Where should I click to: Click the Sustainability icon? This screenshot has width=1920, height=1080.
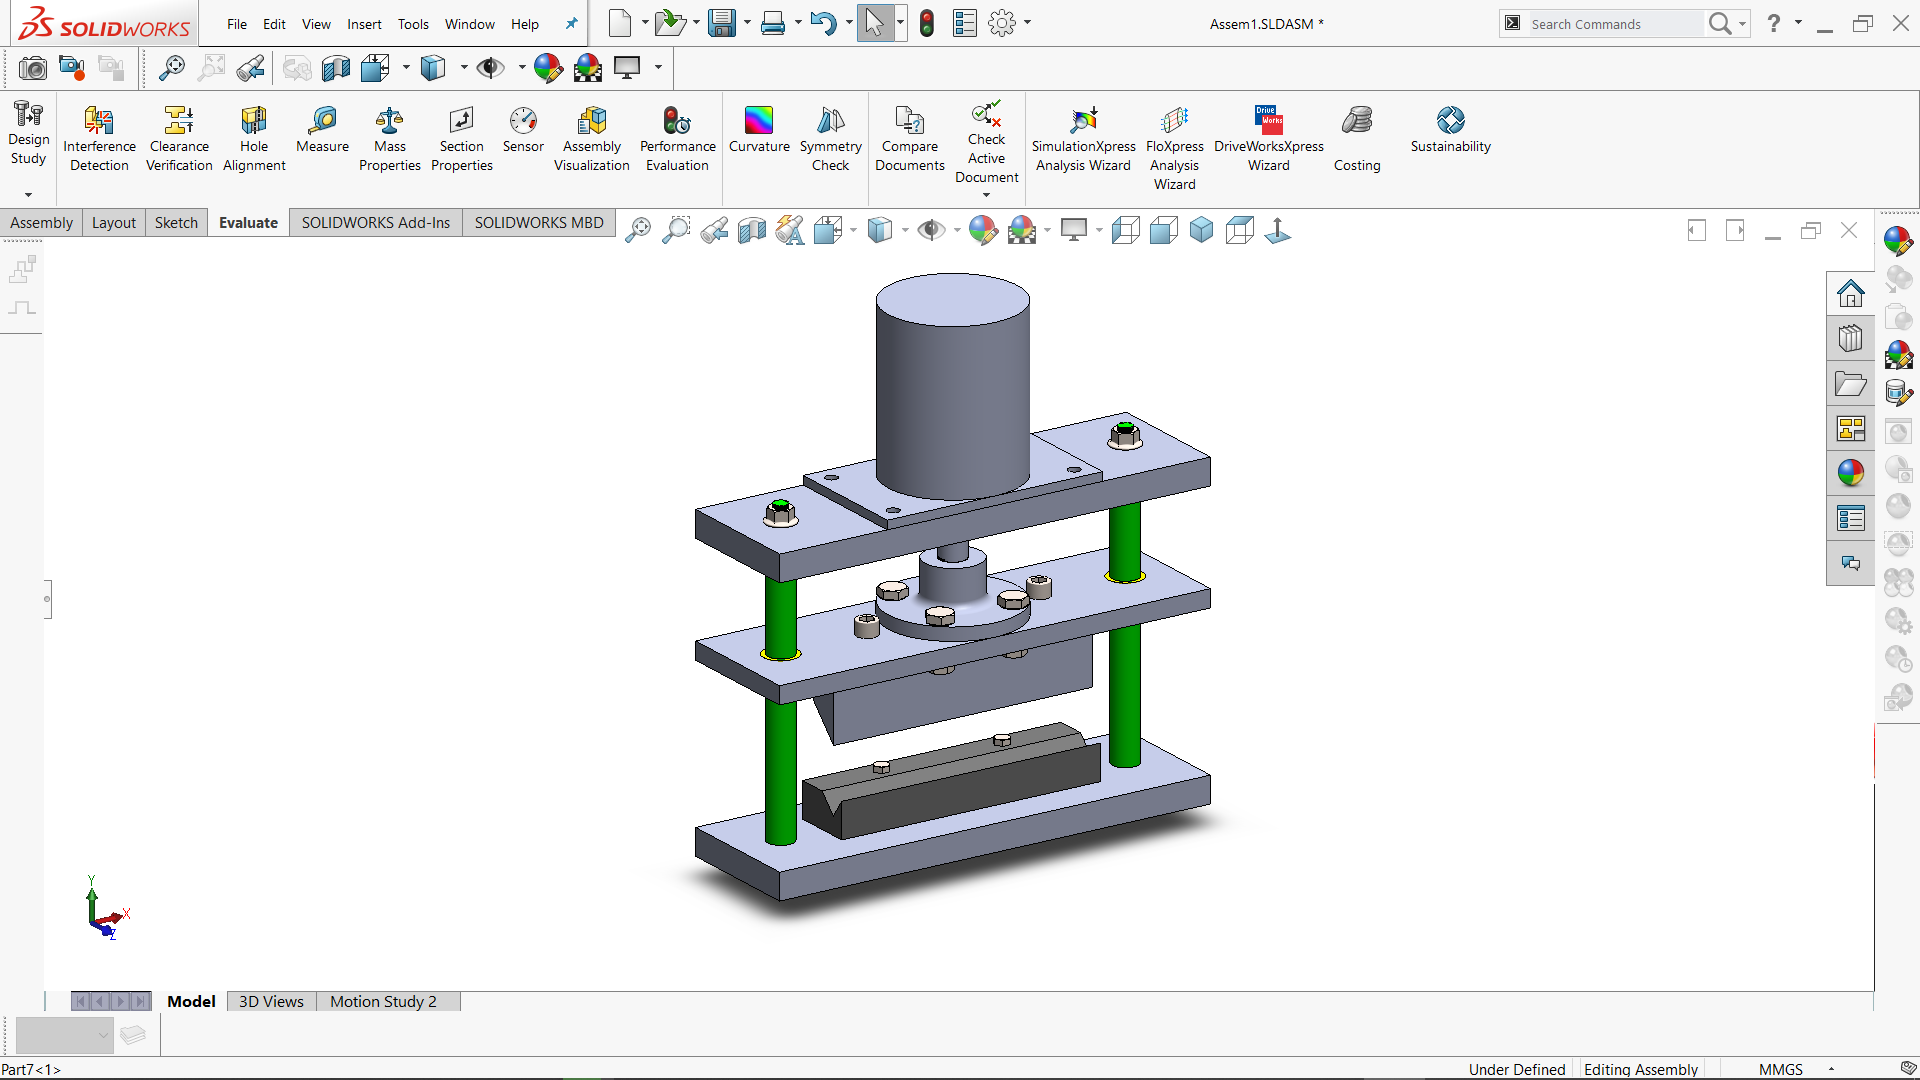[1450, 128]
